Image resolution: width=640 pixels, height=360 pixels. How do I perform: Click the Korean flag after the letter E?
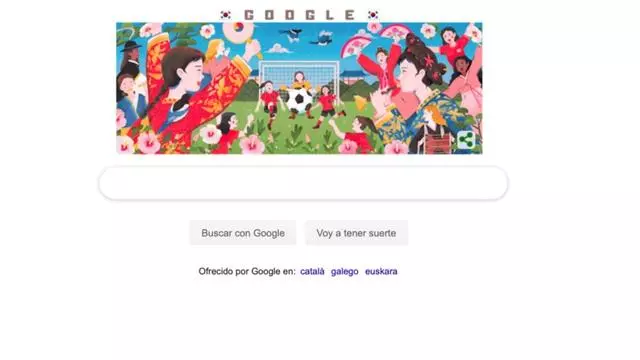[x=373, y=15]
